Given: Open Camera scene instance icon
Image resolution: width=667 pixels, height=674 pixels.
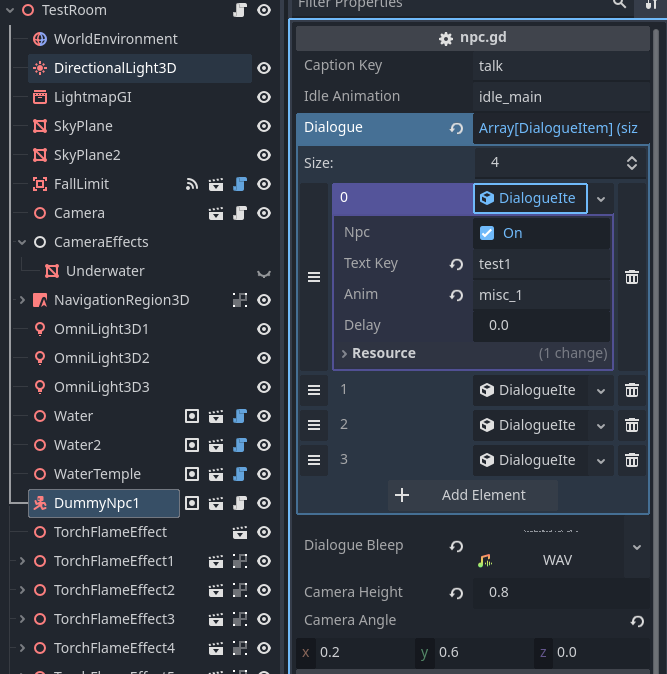Looking at the screenshot, I should click(216, 213).
